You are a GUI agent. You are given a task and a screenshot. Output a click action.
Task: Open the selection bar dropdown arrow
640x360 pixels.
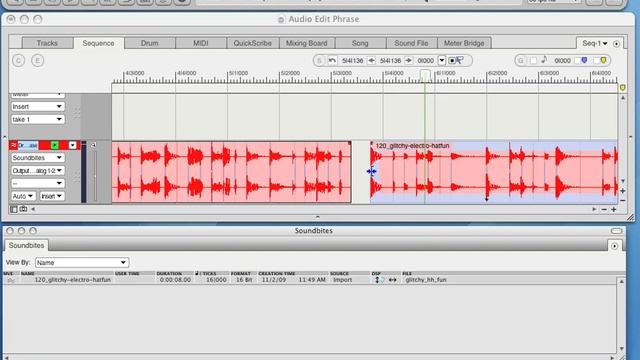442,60
